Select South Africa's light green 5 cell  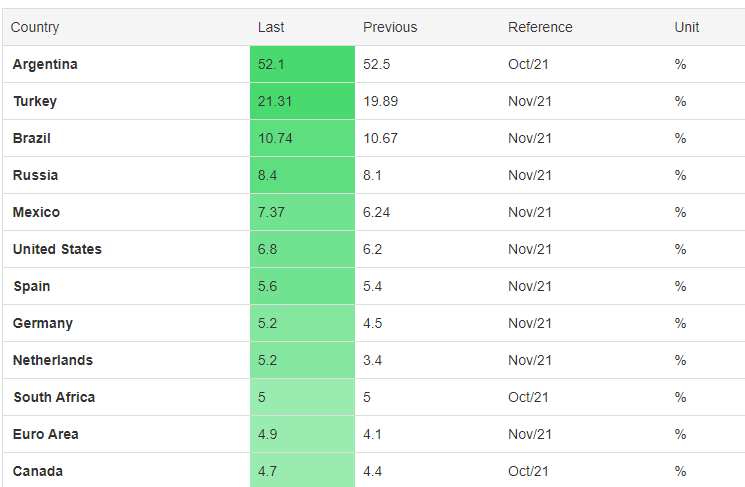[x=302, y=397]
